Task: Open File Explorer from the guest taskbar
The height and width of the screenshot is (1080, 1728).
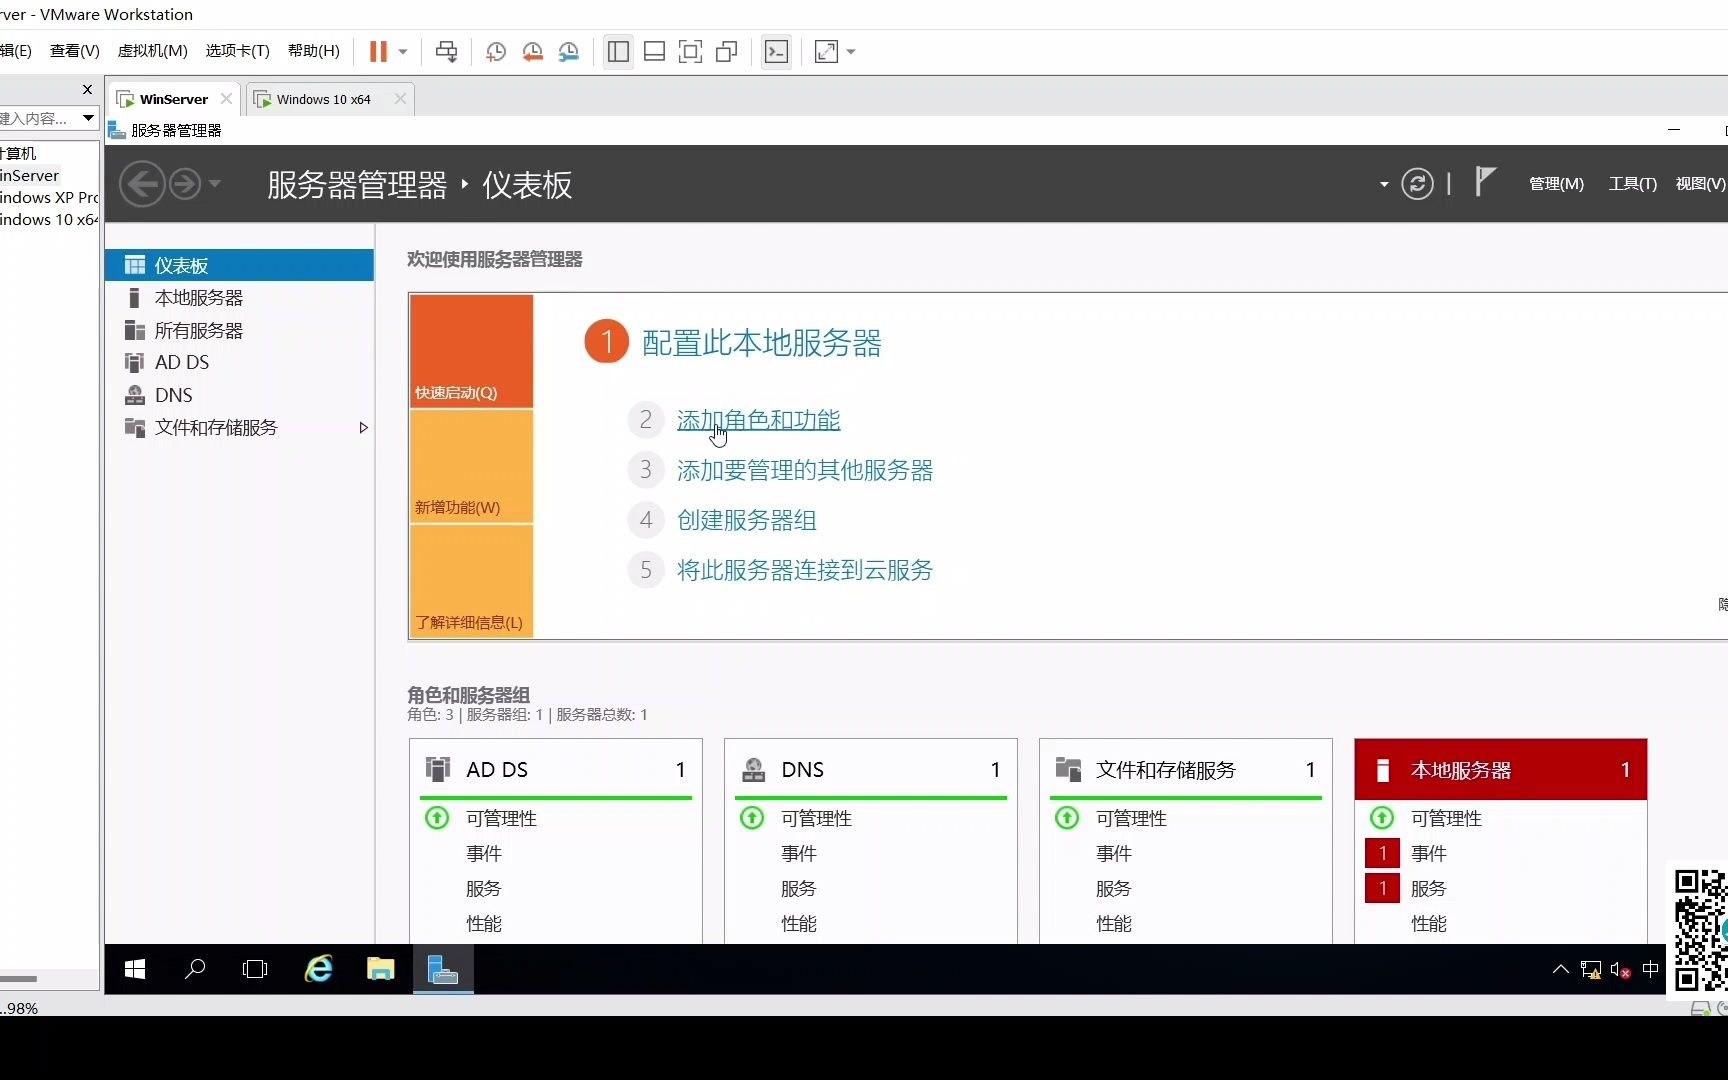Action: click(x=380, y=969)
